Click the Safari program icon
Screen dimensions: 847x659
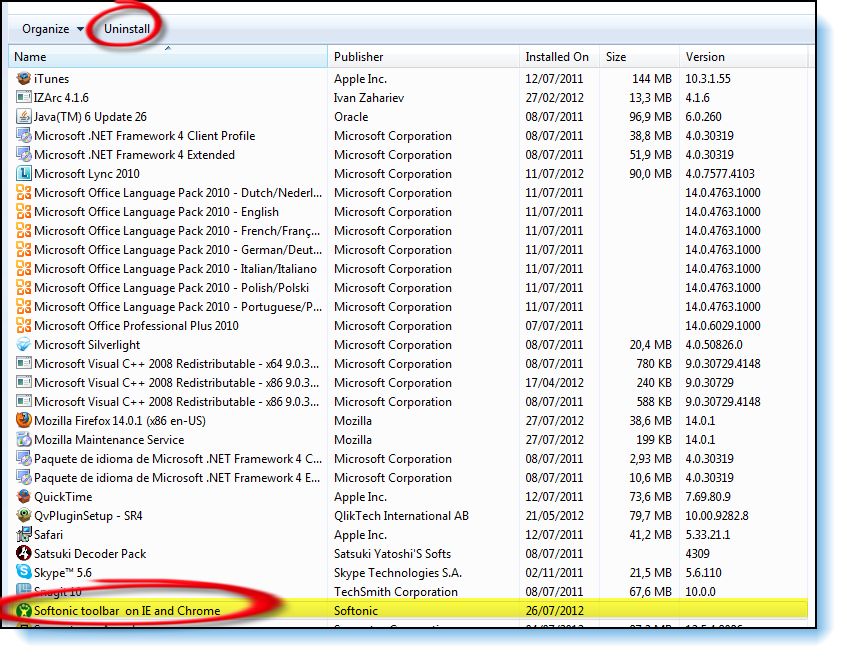pyautogui.click(x=24, y=535)
